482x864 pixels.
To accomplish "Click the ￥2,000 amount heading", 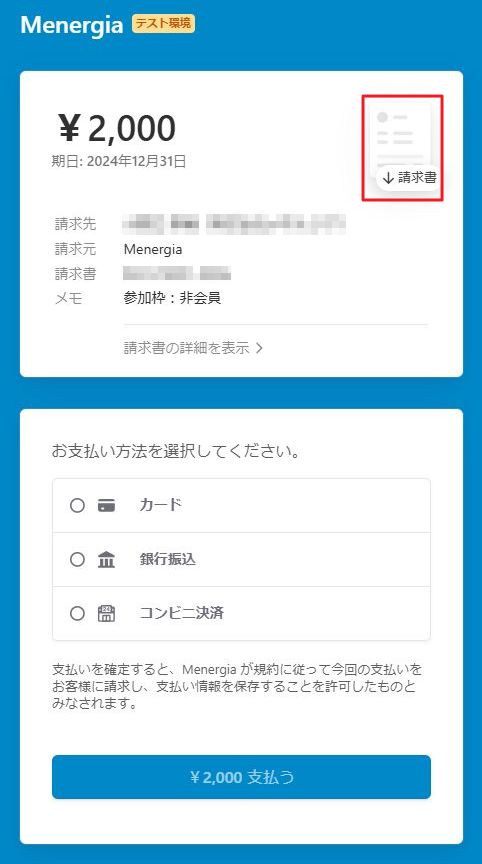I will (x=117, y=128).
